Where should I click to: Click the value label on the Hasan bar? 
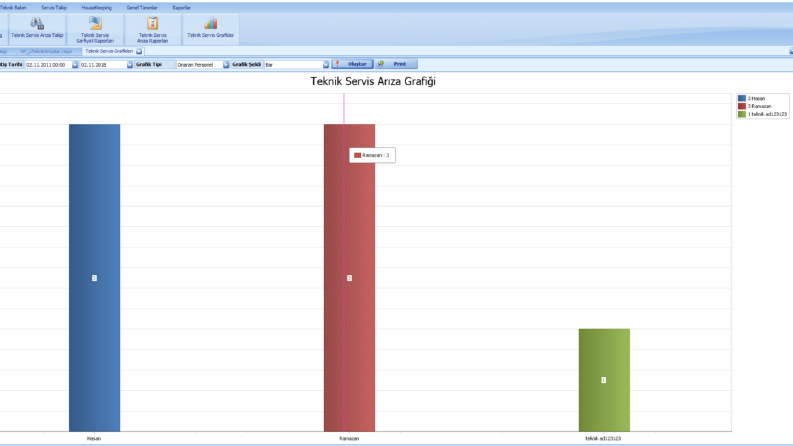point(94,278)
